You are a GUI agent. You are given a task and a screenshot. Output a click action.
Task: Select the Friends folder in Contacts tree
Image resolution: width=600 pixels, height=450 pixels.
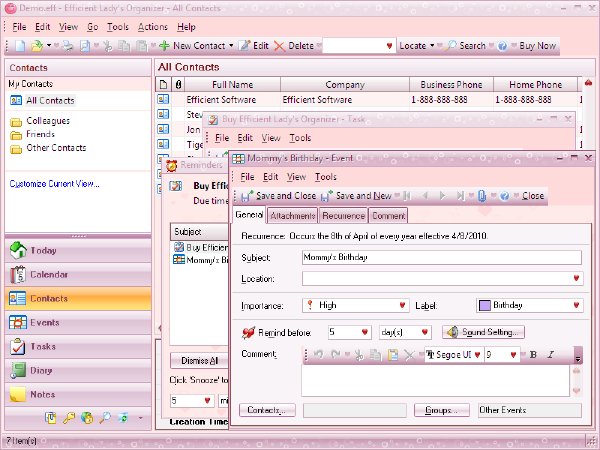point(41,134)
